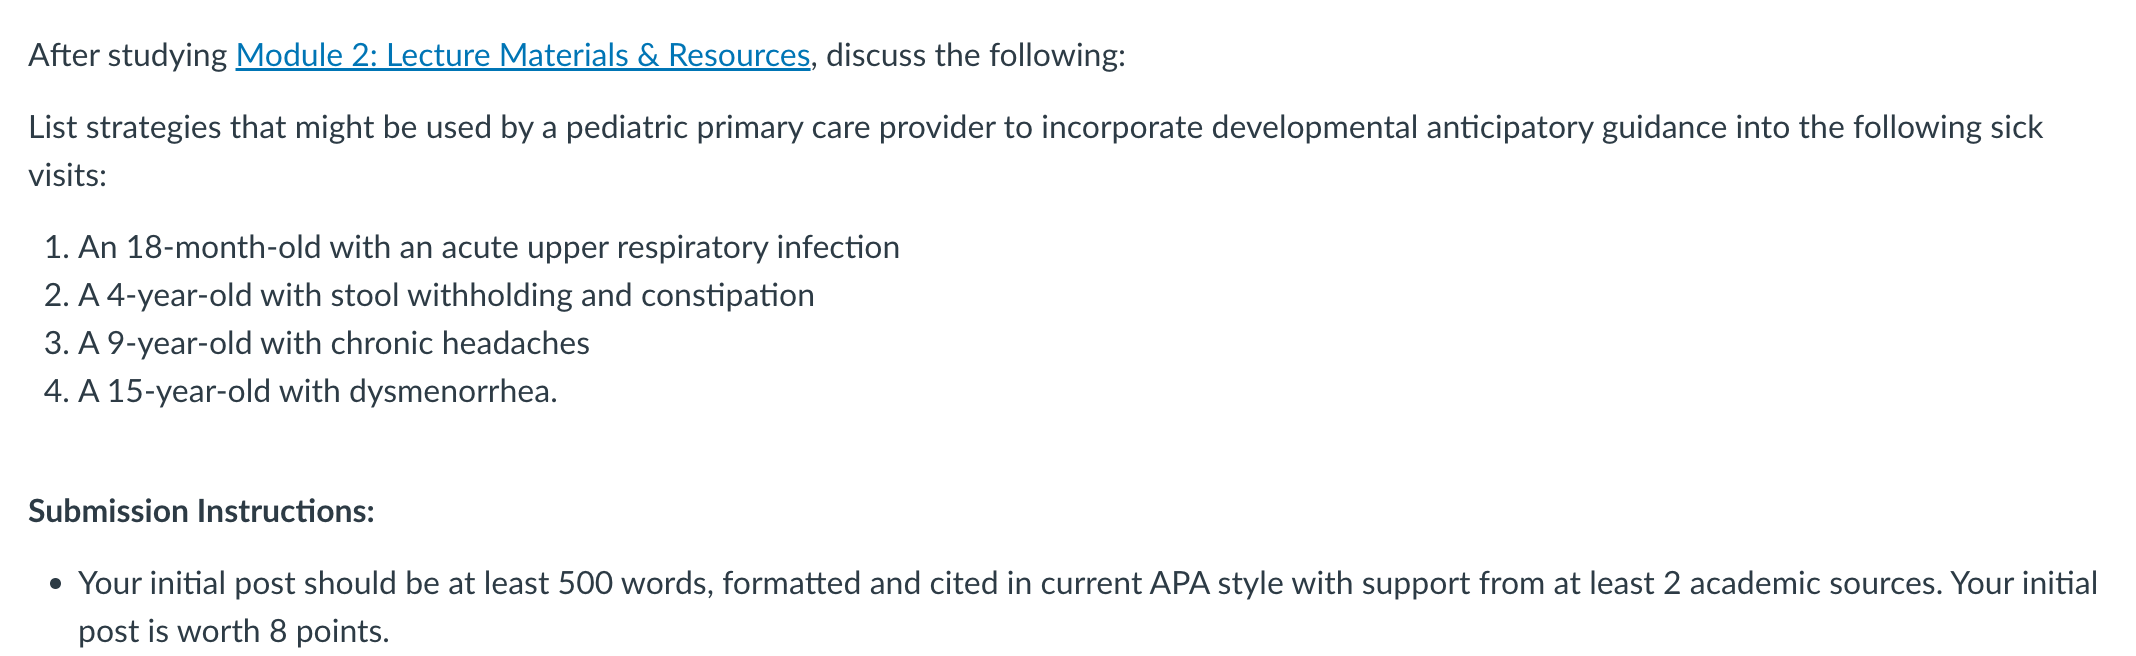Click list number 4 marker
The width and height of the screenshot is (2136, 656).
pyautogui.click(x=56, y=391)
